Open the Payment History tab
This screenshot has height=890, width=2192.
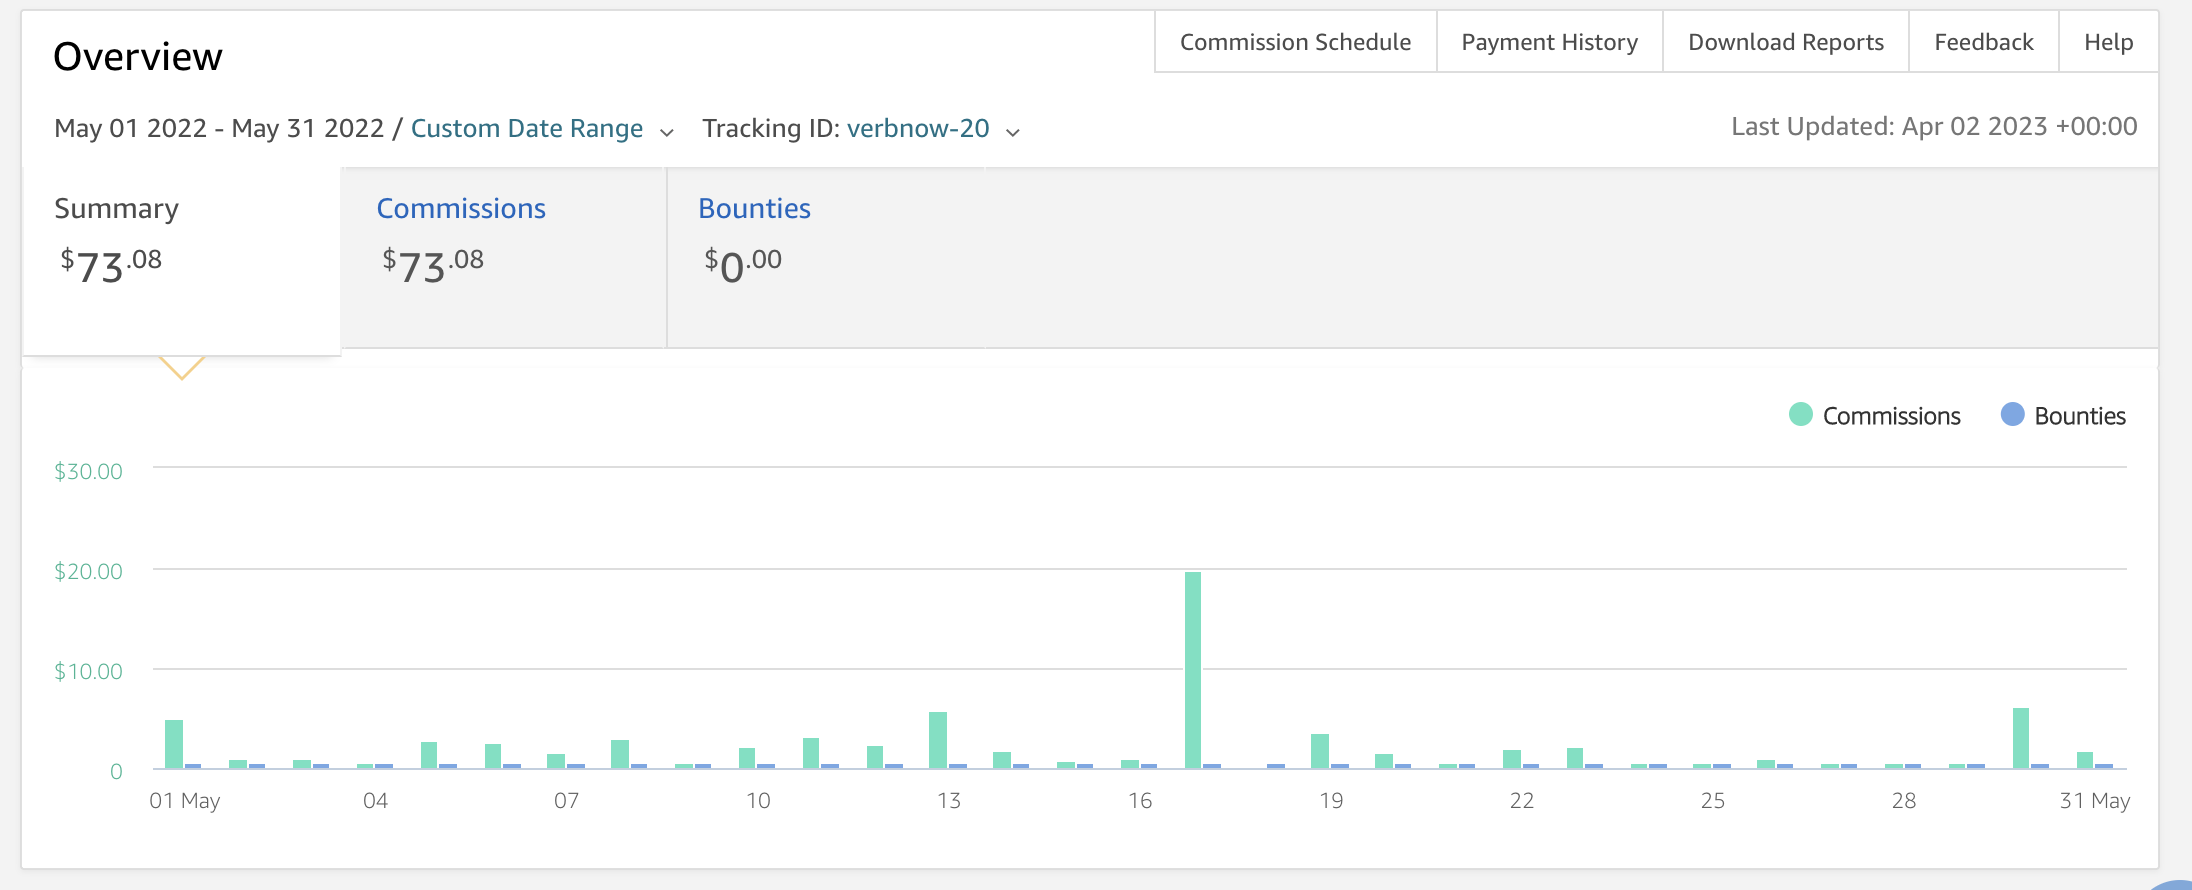[x=1549, y=42]
